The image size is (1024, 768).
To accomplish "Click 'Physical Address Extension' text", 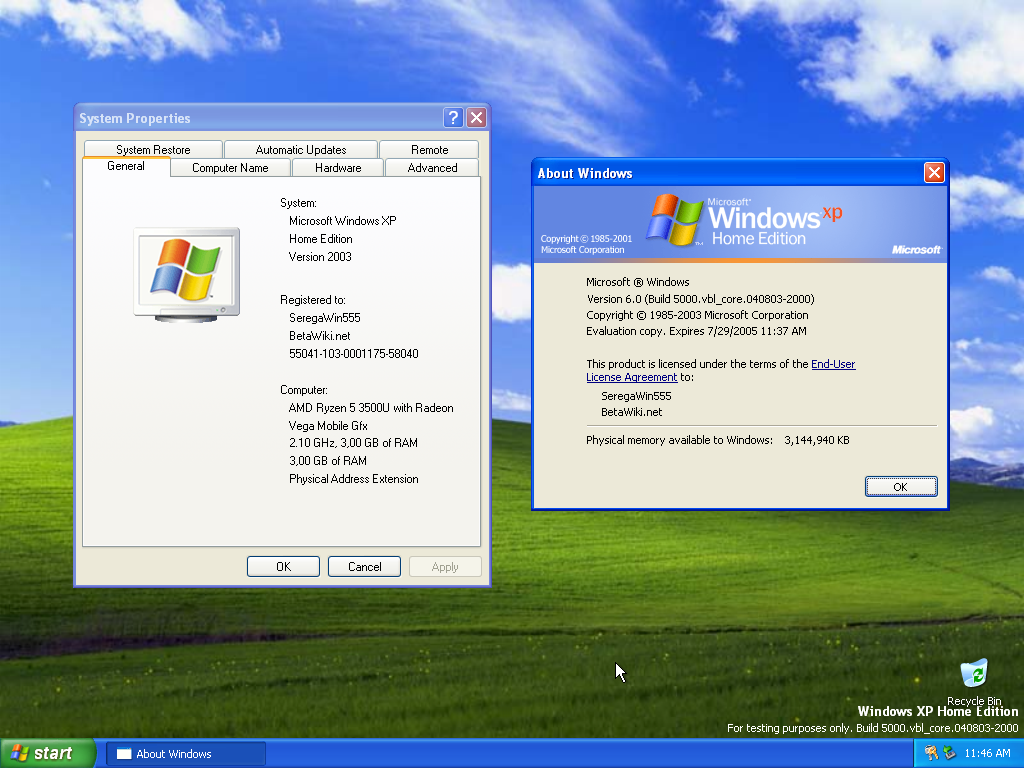I will (353, 479).
